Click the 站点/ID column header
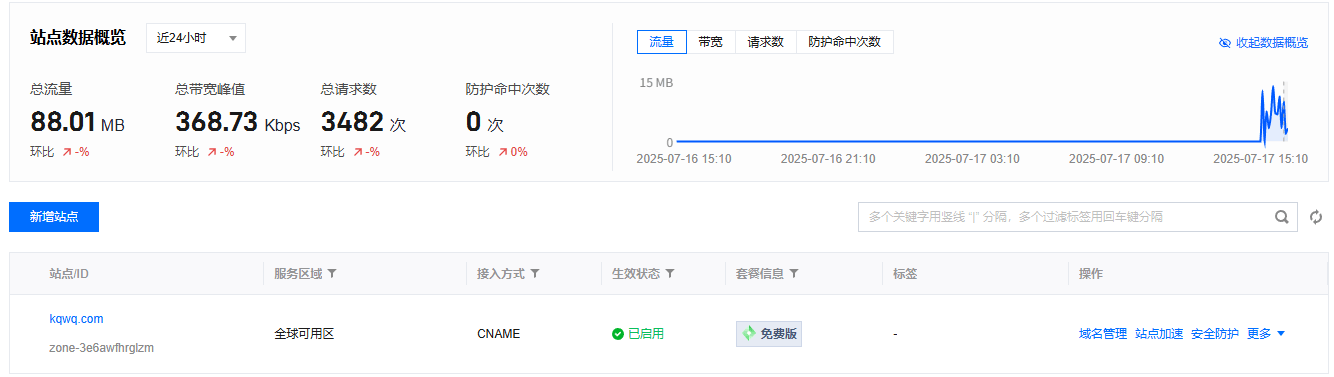The height and width of the screenshot is (377, 1334). (x=70, y=274)
